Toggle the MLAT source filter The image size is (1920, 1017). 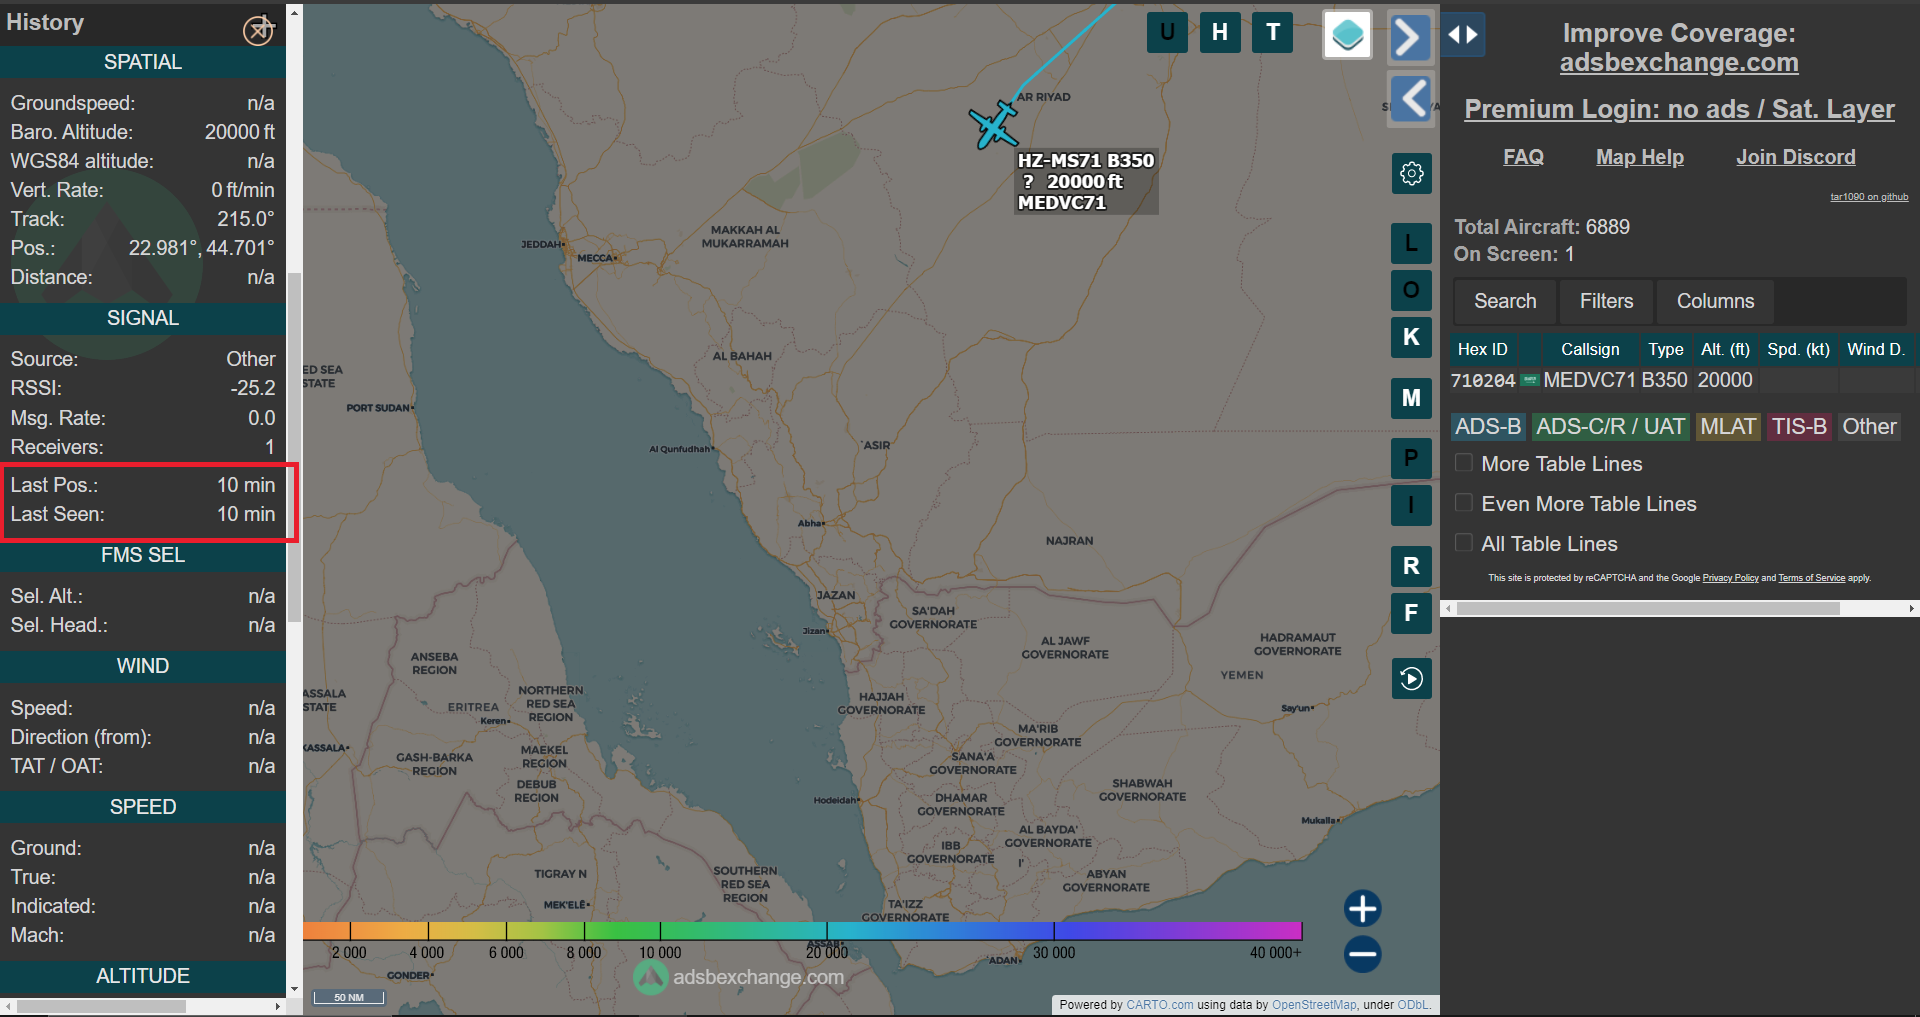[1728, 427]
